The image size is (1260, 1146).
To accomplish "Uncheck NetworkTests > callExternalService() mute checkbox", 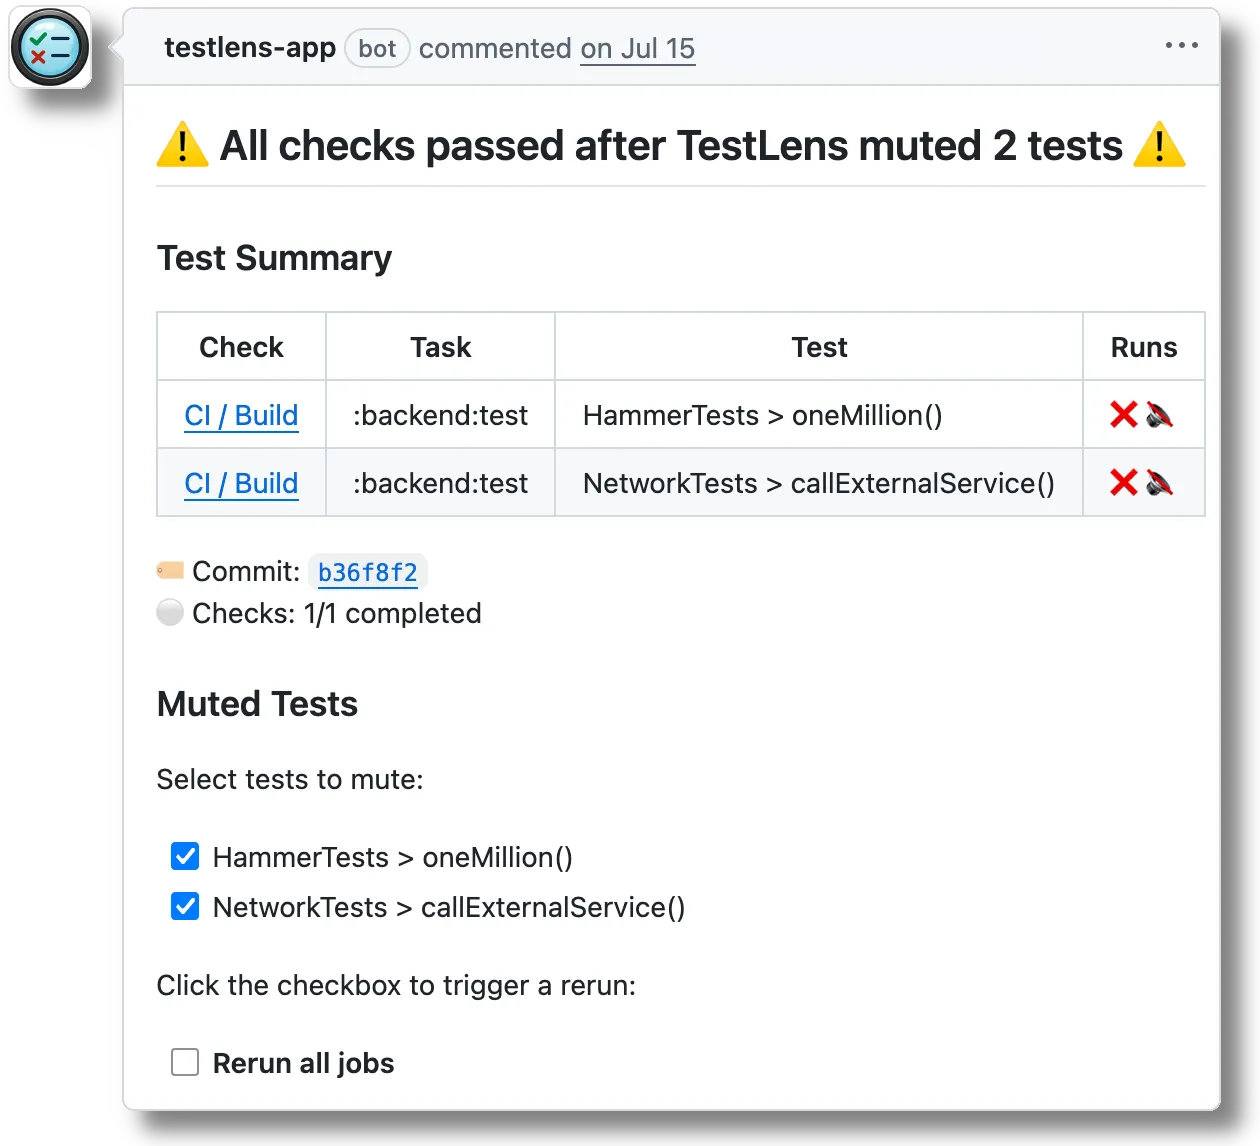I will tap(185, 906).
